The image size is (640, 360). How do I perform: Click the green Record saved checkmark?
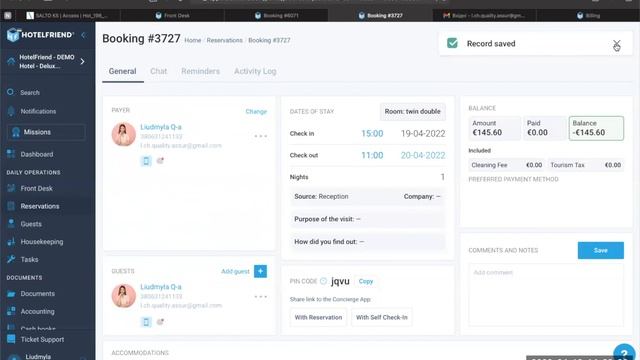(x=452, y=43)
